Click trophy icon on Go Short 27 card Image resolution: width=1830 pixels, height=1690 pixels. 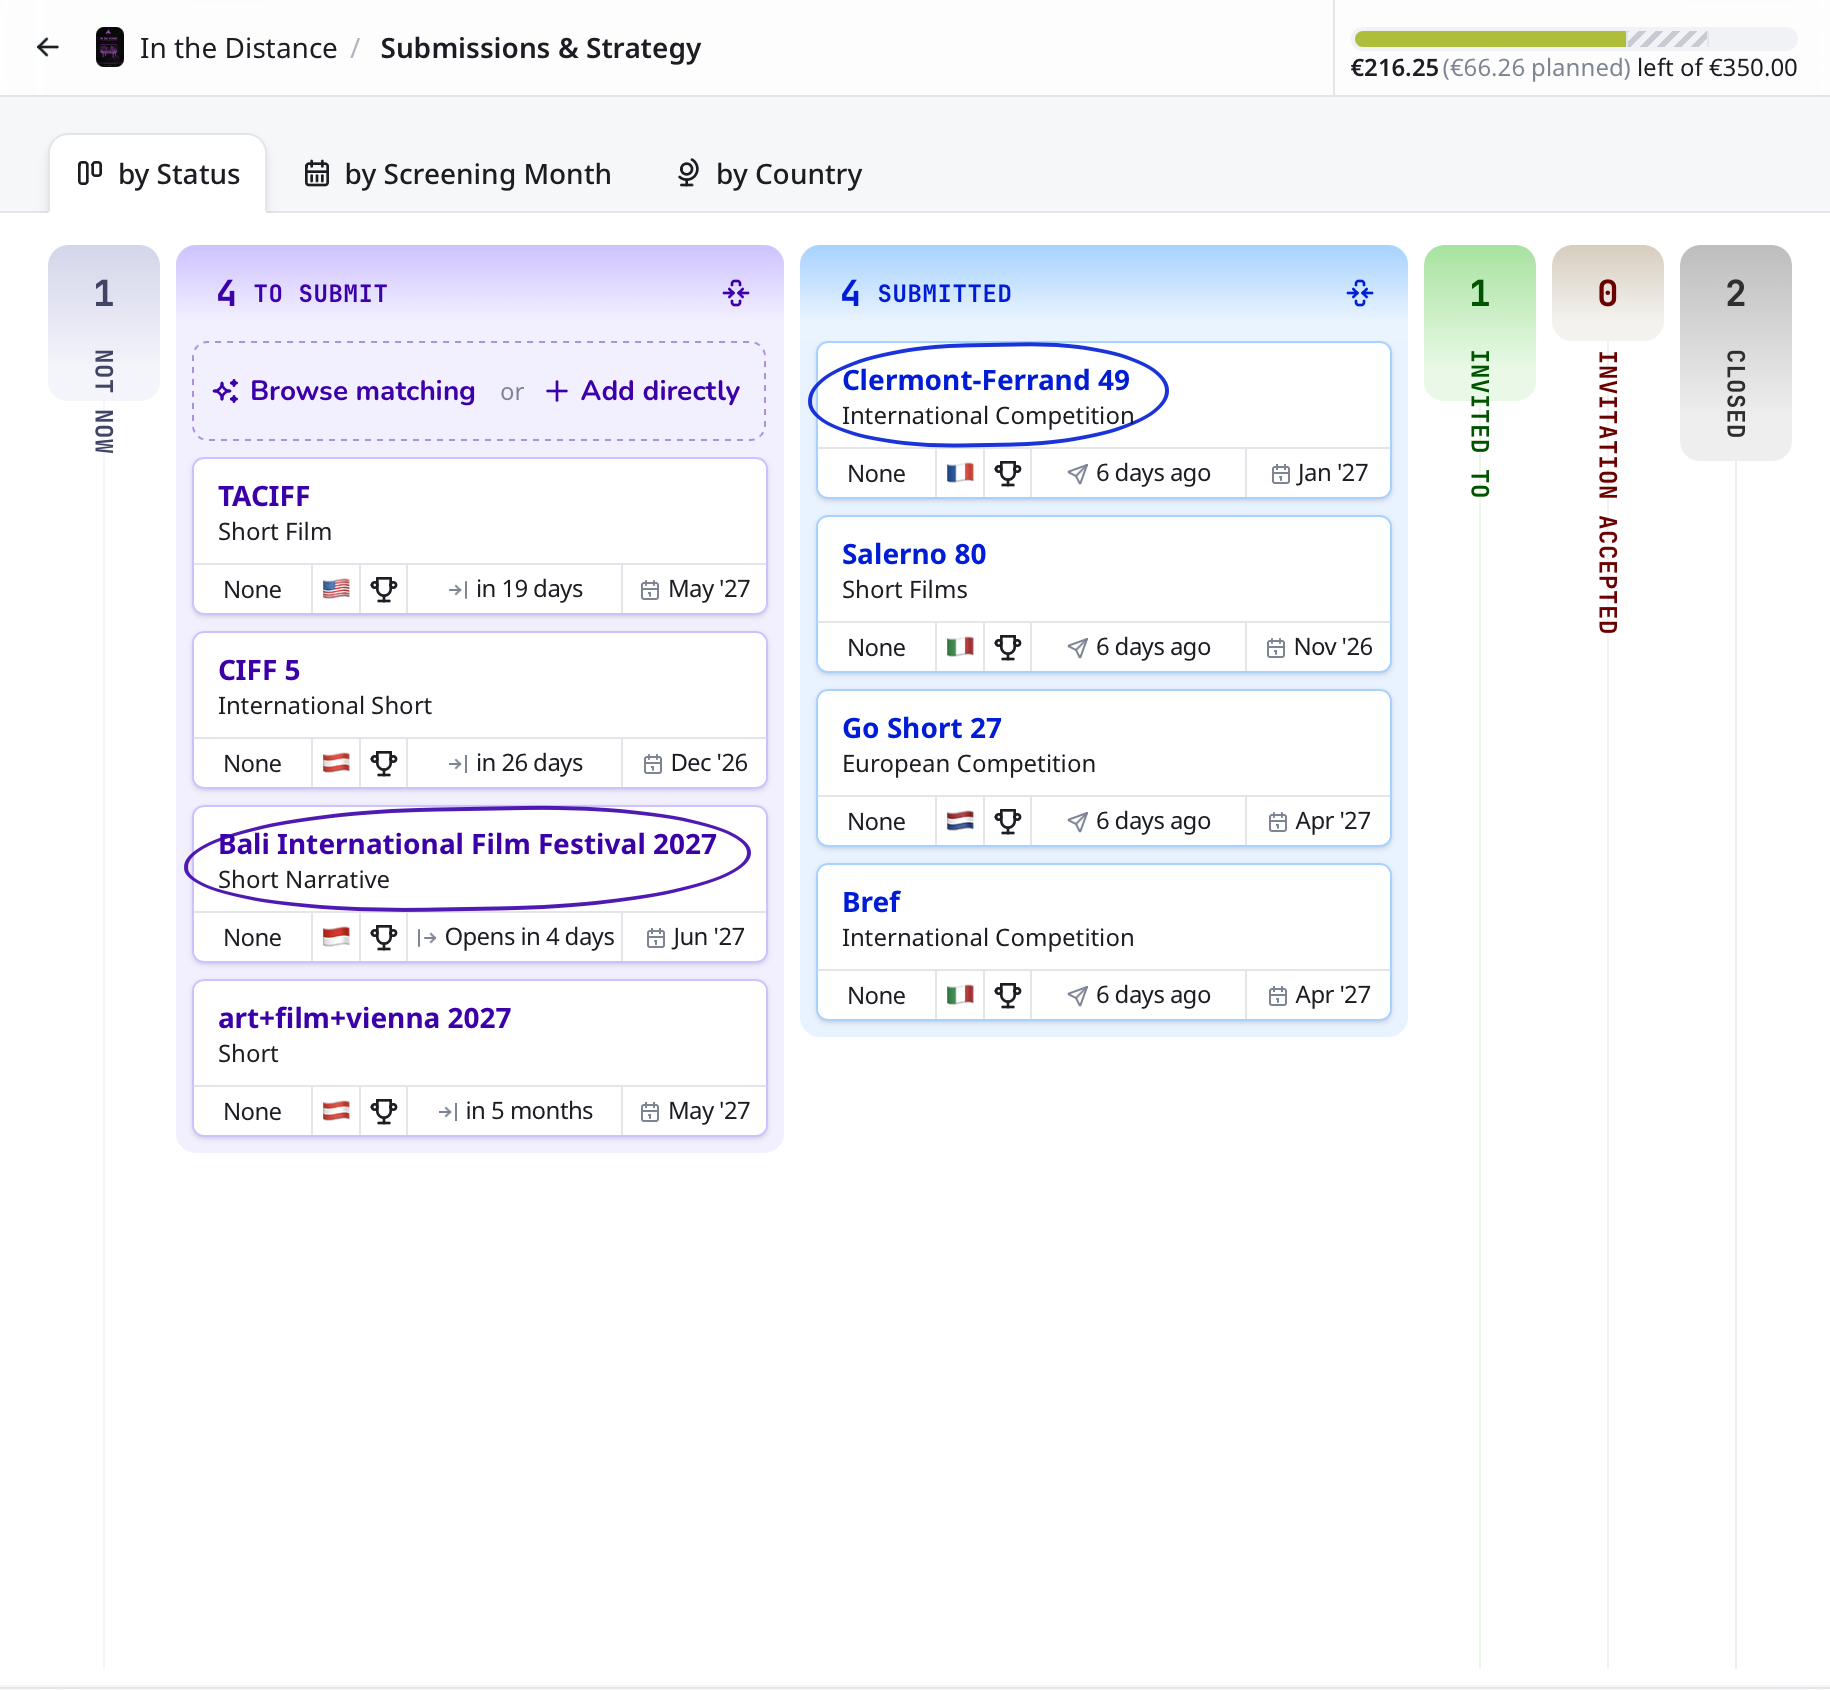coord(1008,821)
